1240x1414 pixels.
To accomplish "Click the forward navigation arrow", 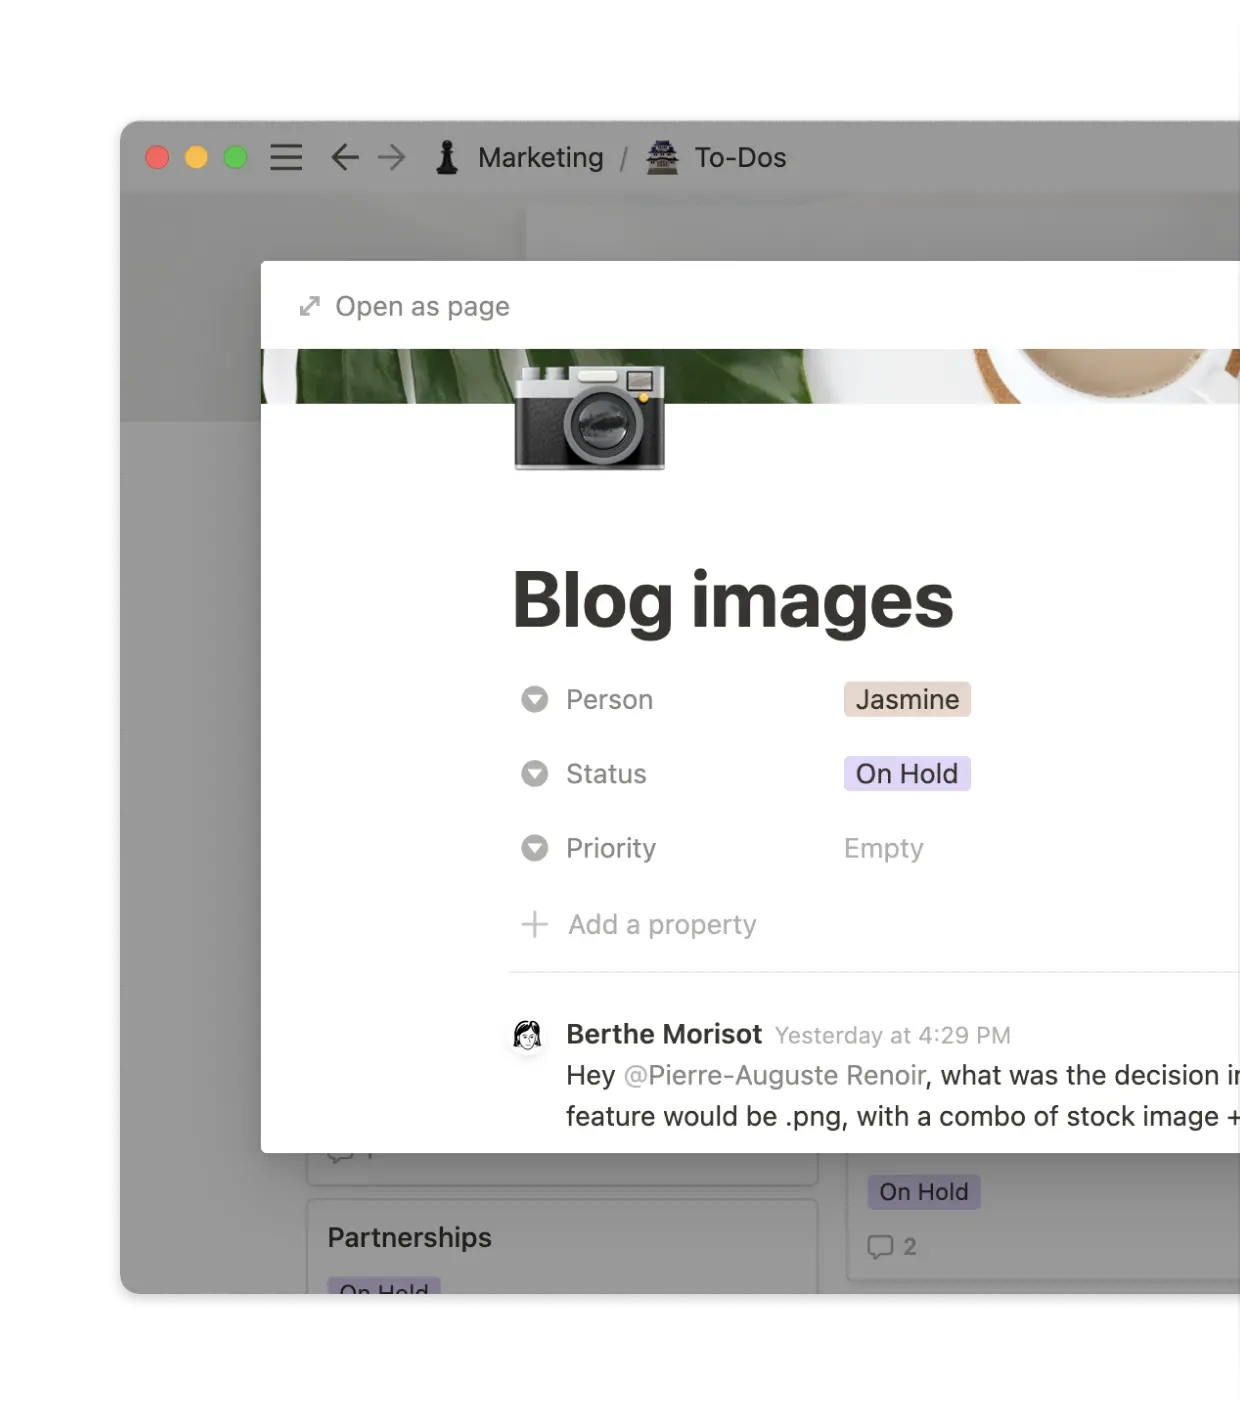I will [391, 157].
